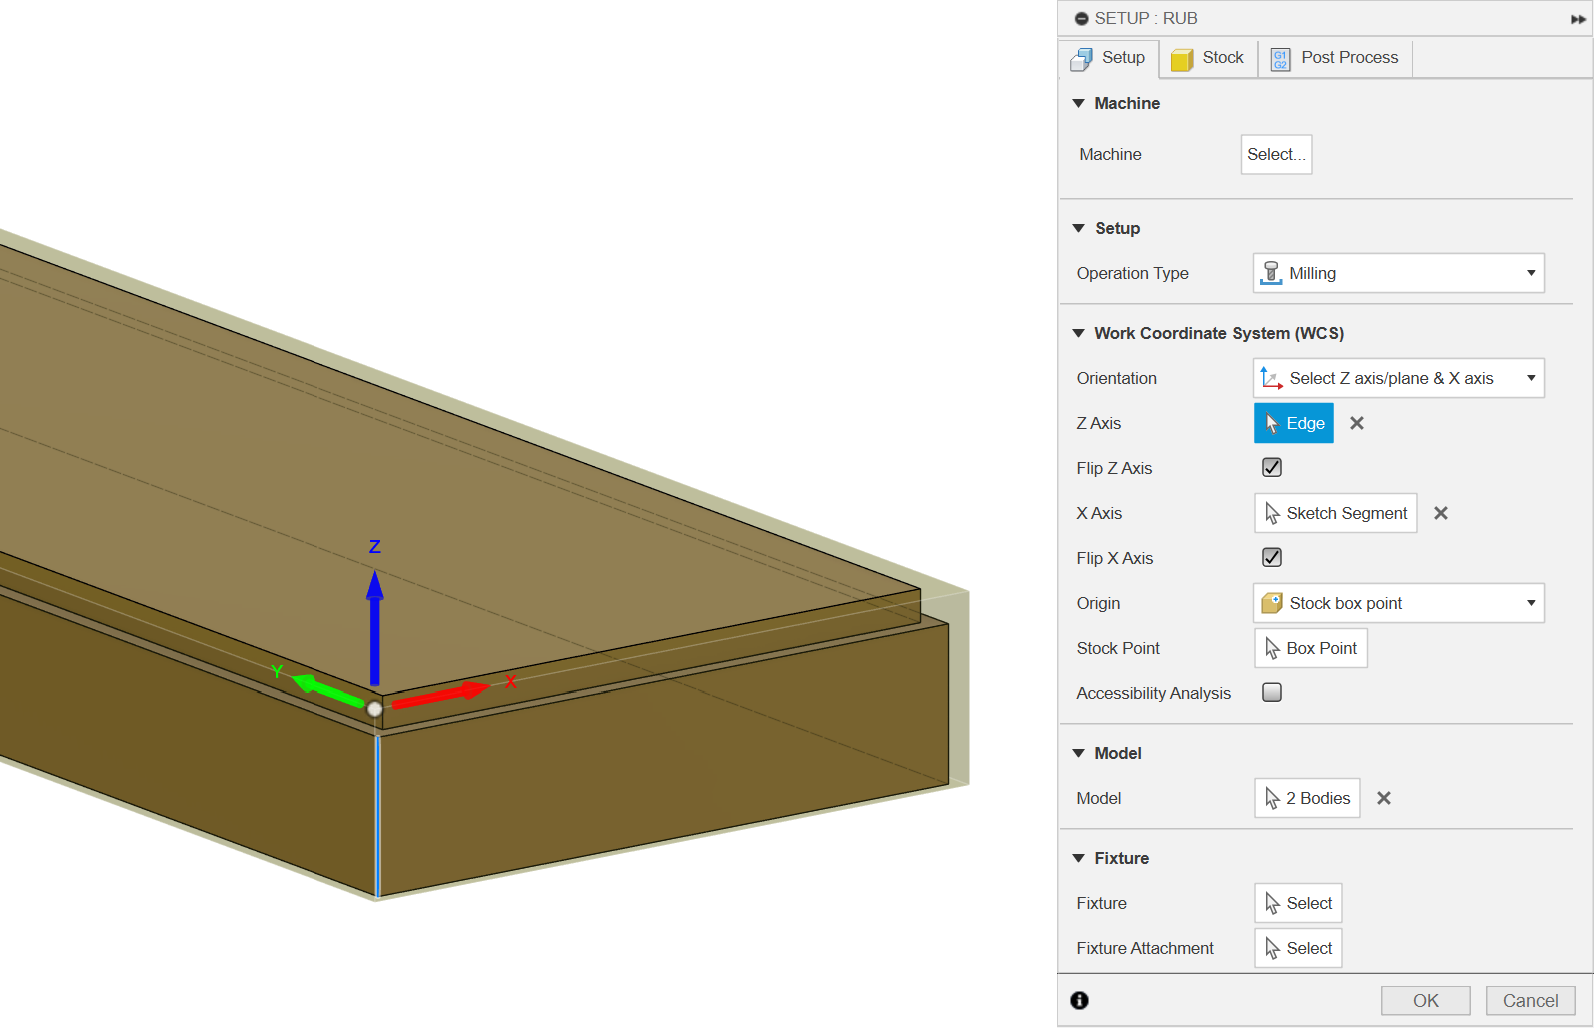Click the Machine Select... button

[1275, 154]
